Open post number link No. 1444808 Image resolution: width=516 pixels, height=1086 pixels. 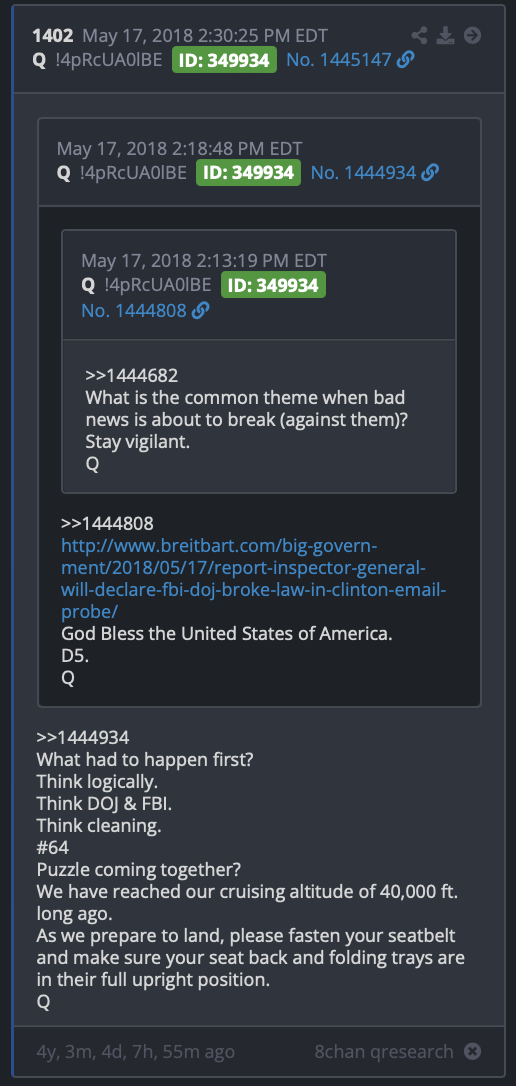coord(134,311)
